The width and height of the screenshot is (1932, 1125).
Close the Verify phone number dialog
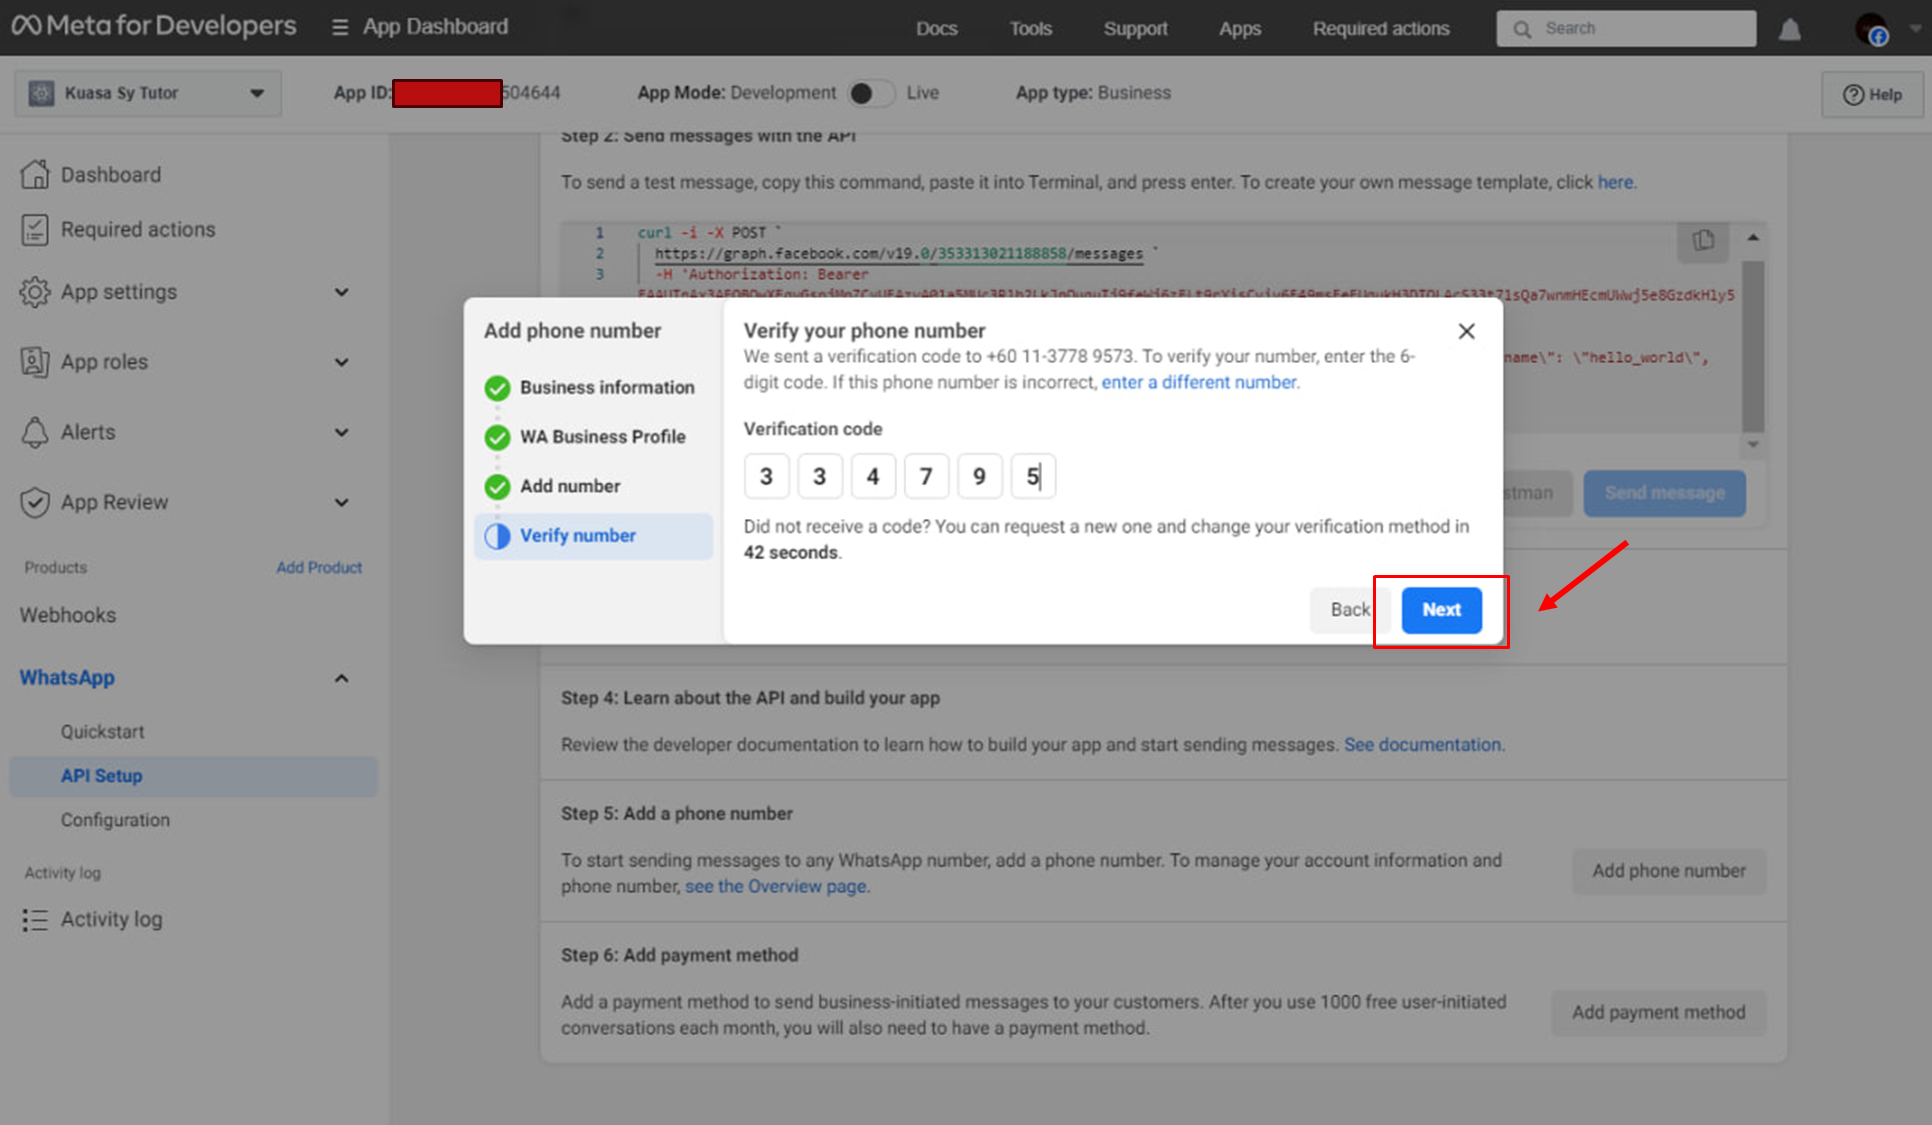point(1466,331)
